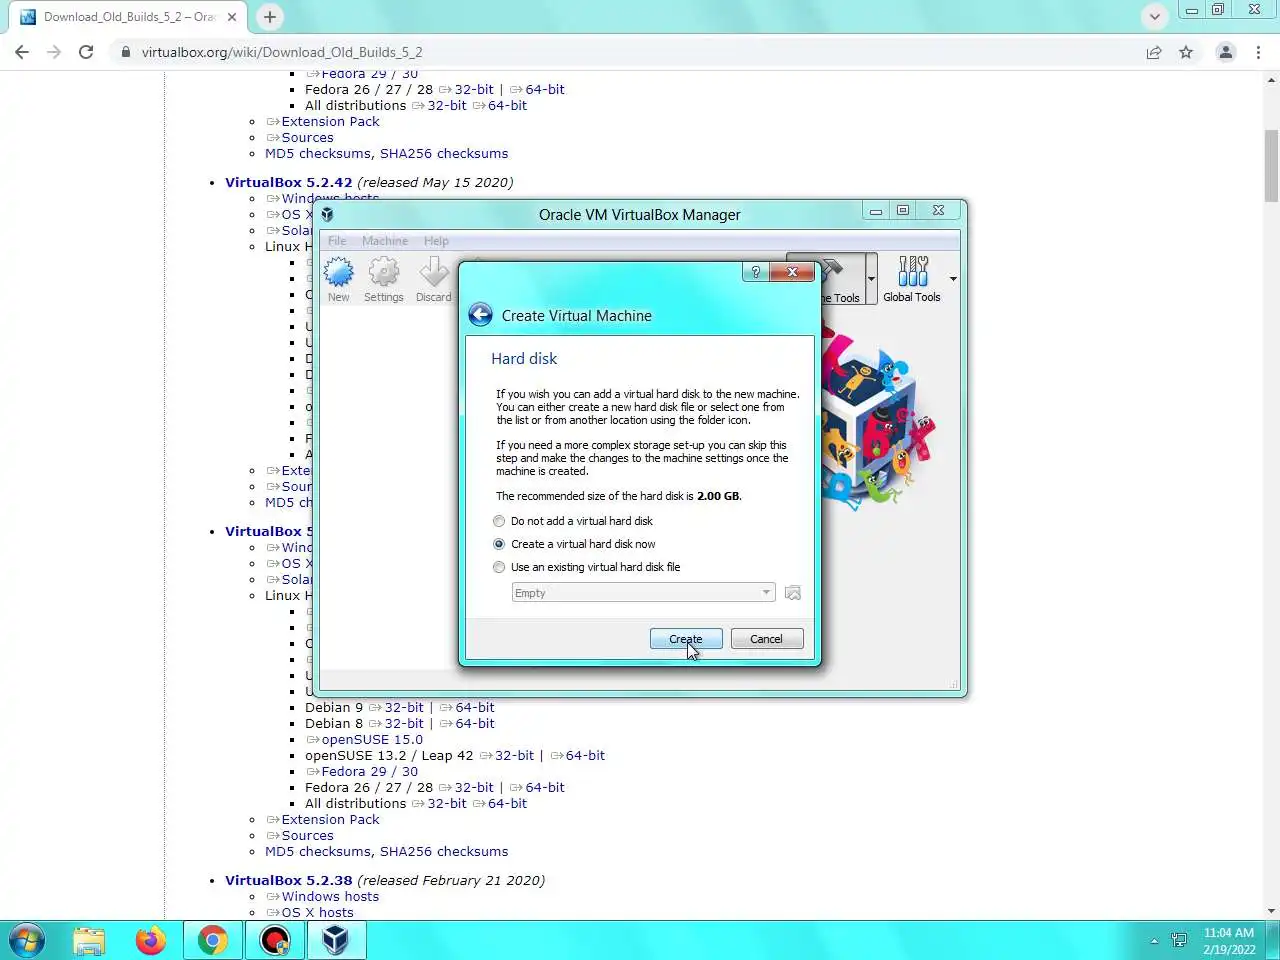1280x960 pixels.
Task: Click the topmost Extension Pack link
Action: [330, 121]
